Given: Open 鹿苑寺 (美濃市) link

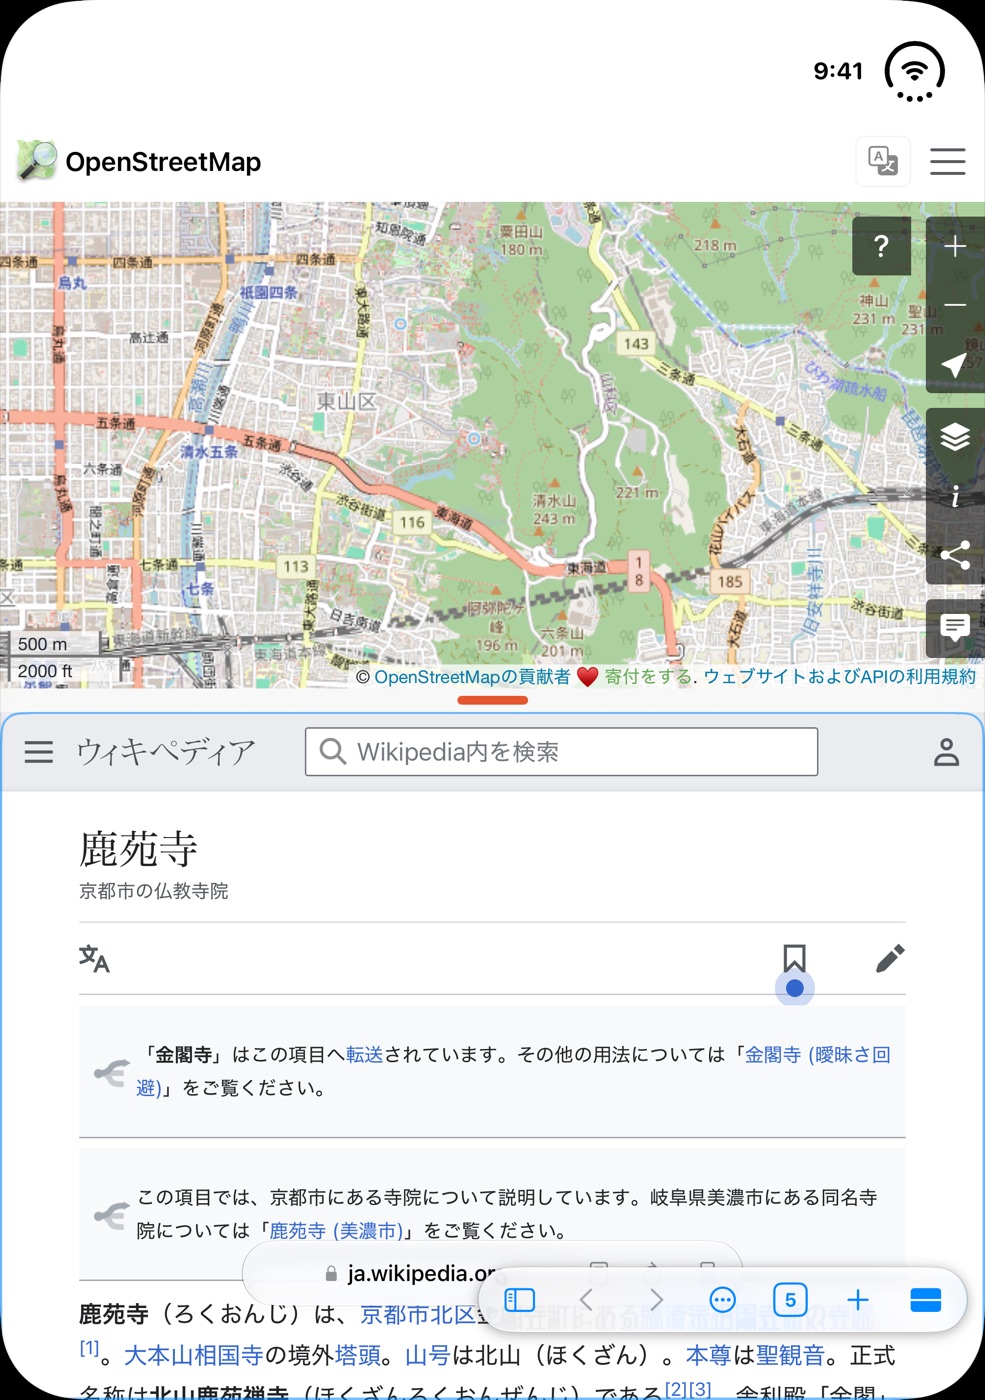Looking at the screenshot, I should (x=336, y=1231).
